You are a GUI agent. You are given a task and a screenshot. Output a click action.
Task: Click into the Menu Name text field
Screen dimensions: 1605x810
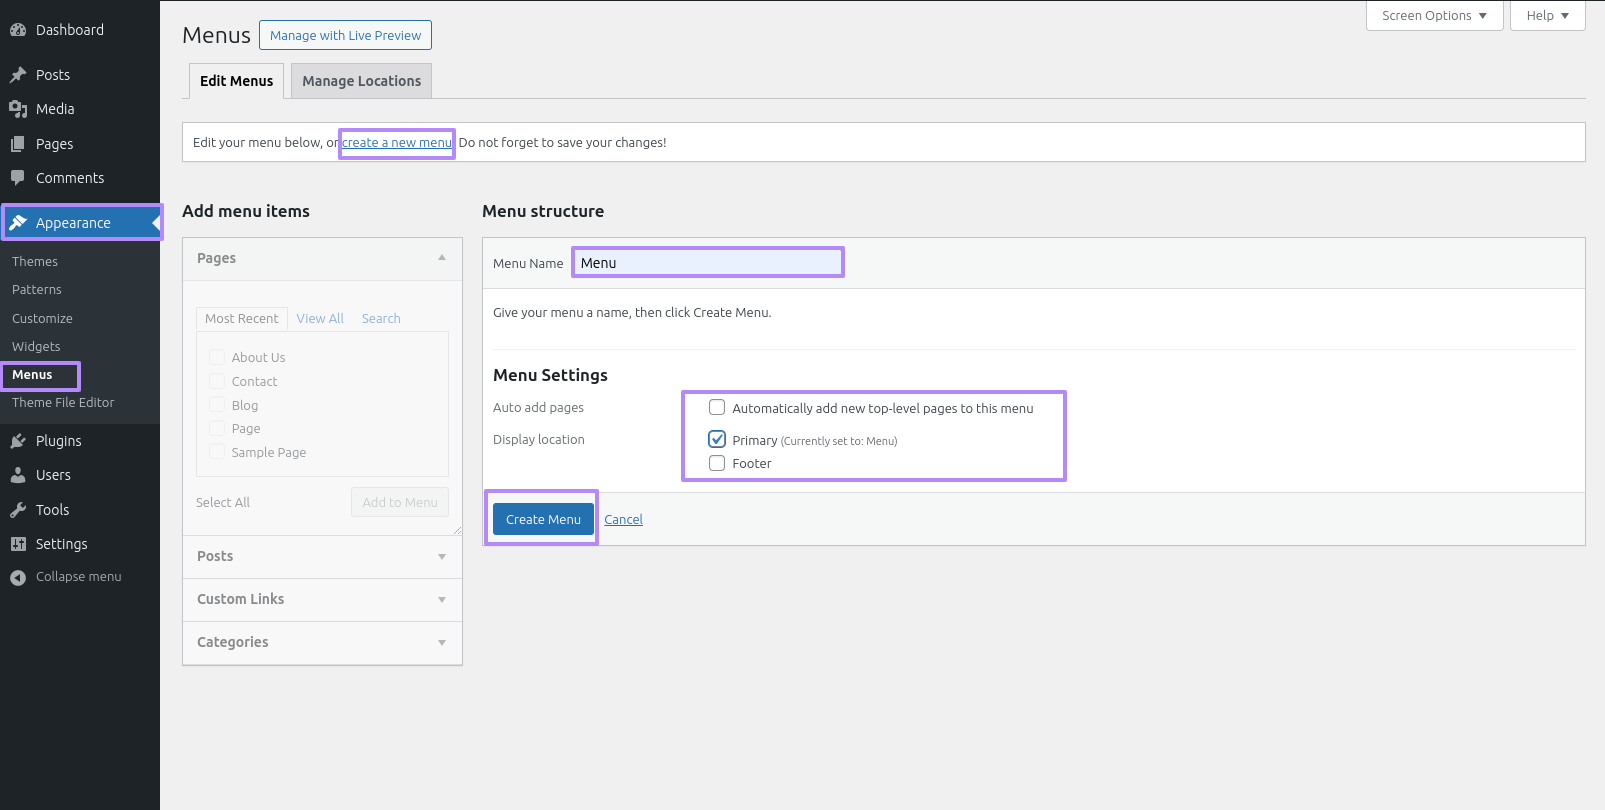point(708,263)
